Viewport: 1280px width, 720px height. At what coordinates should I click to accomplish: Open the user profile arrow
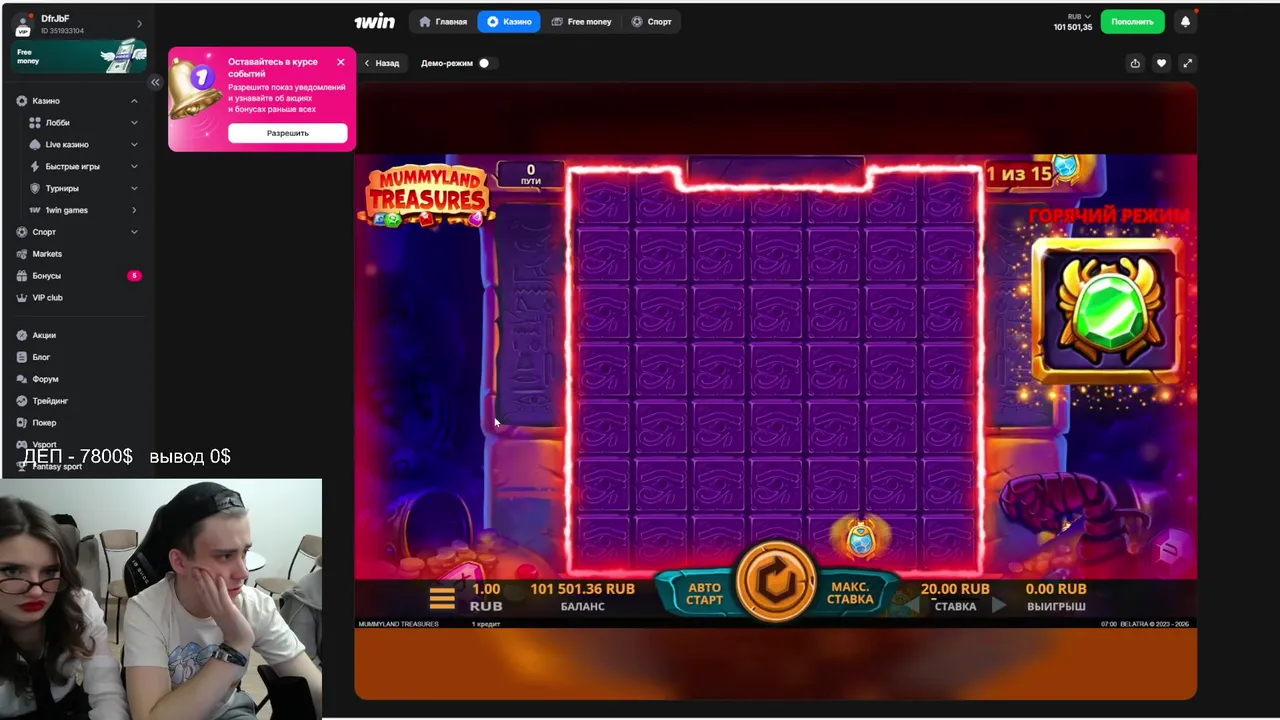click(x=139, y=24)
